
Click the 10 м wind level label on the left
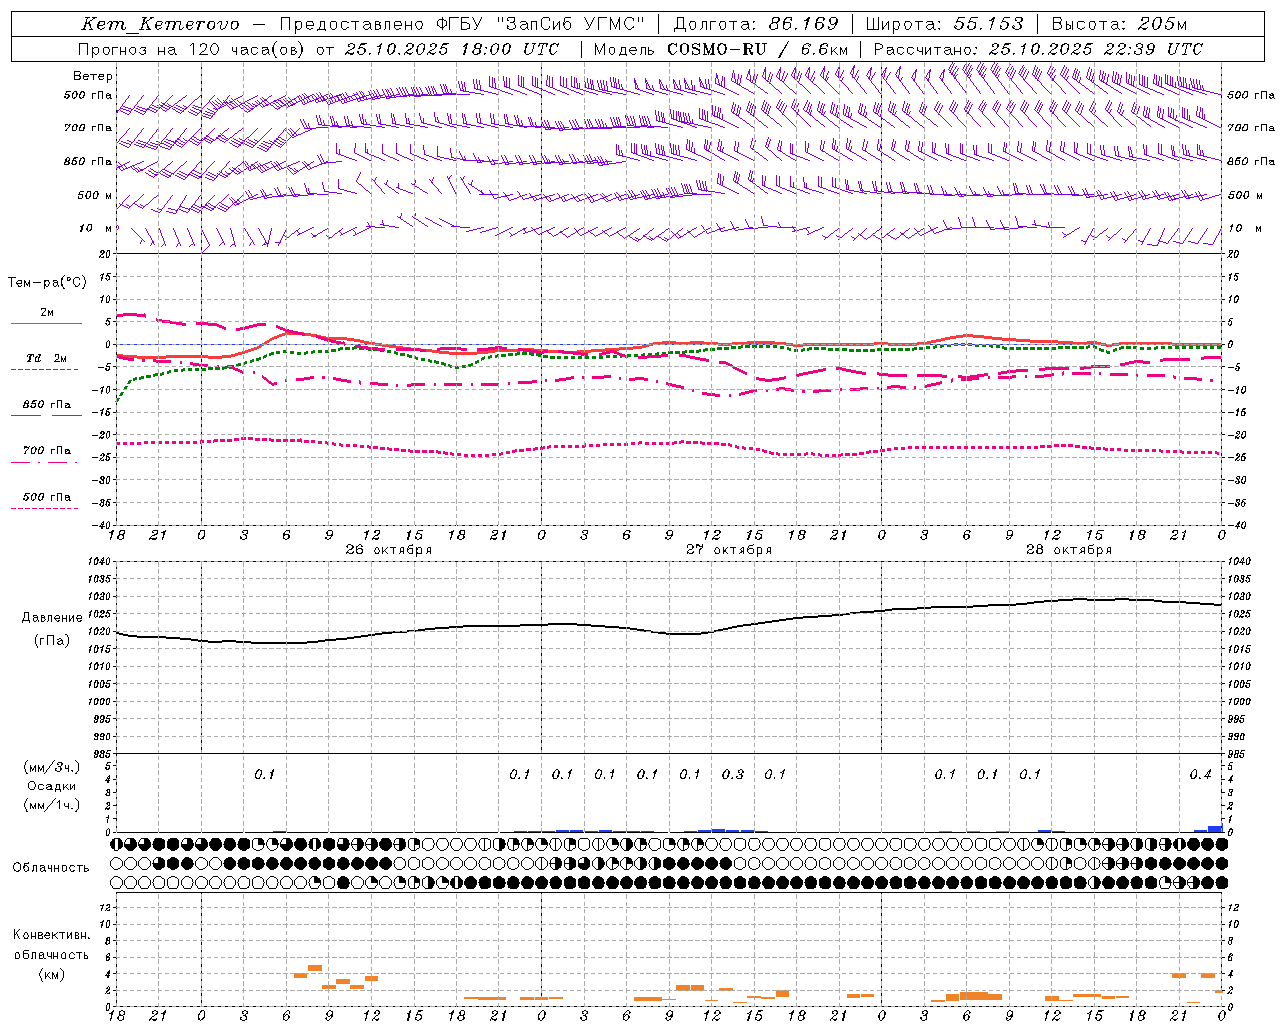coord(96,228)
